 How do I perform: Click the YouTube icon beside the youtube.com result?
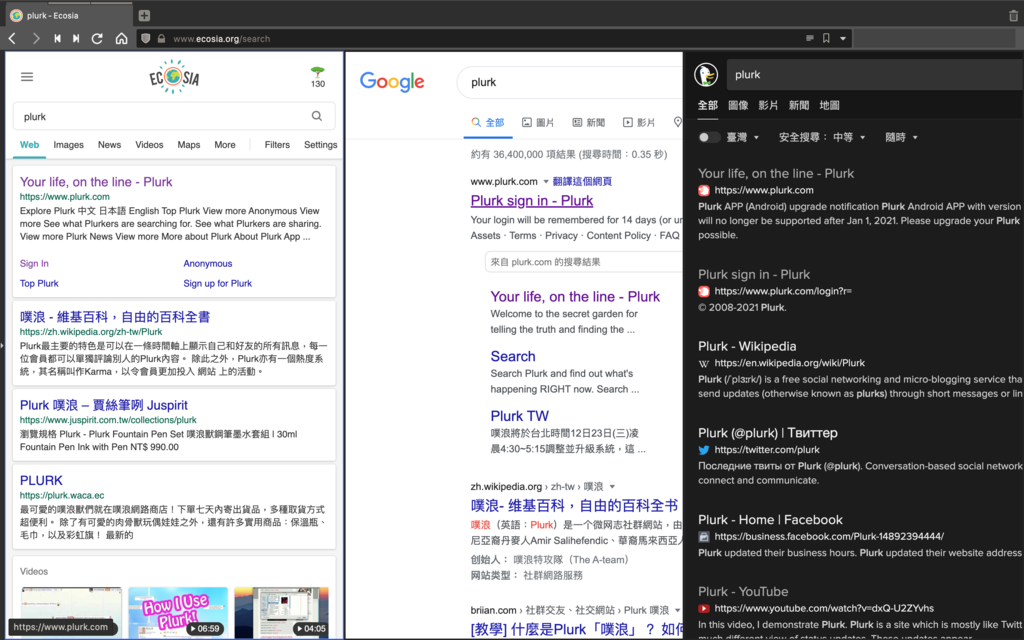703,608
